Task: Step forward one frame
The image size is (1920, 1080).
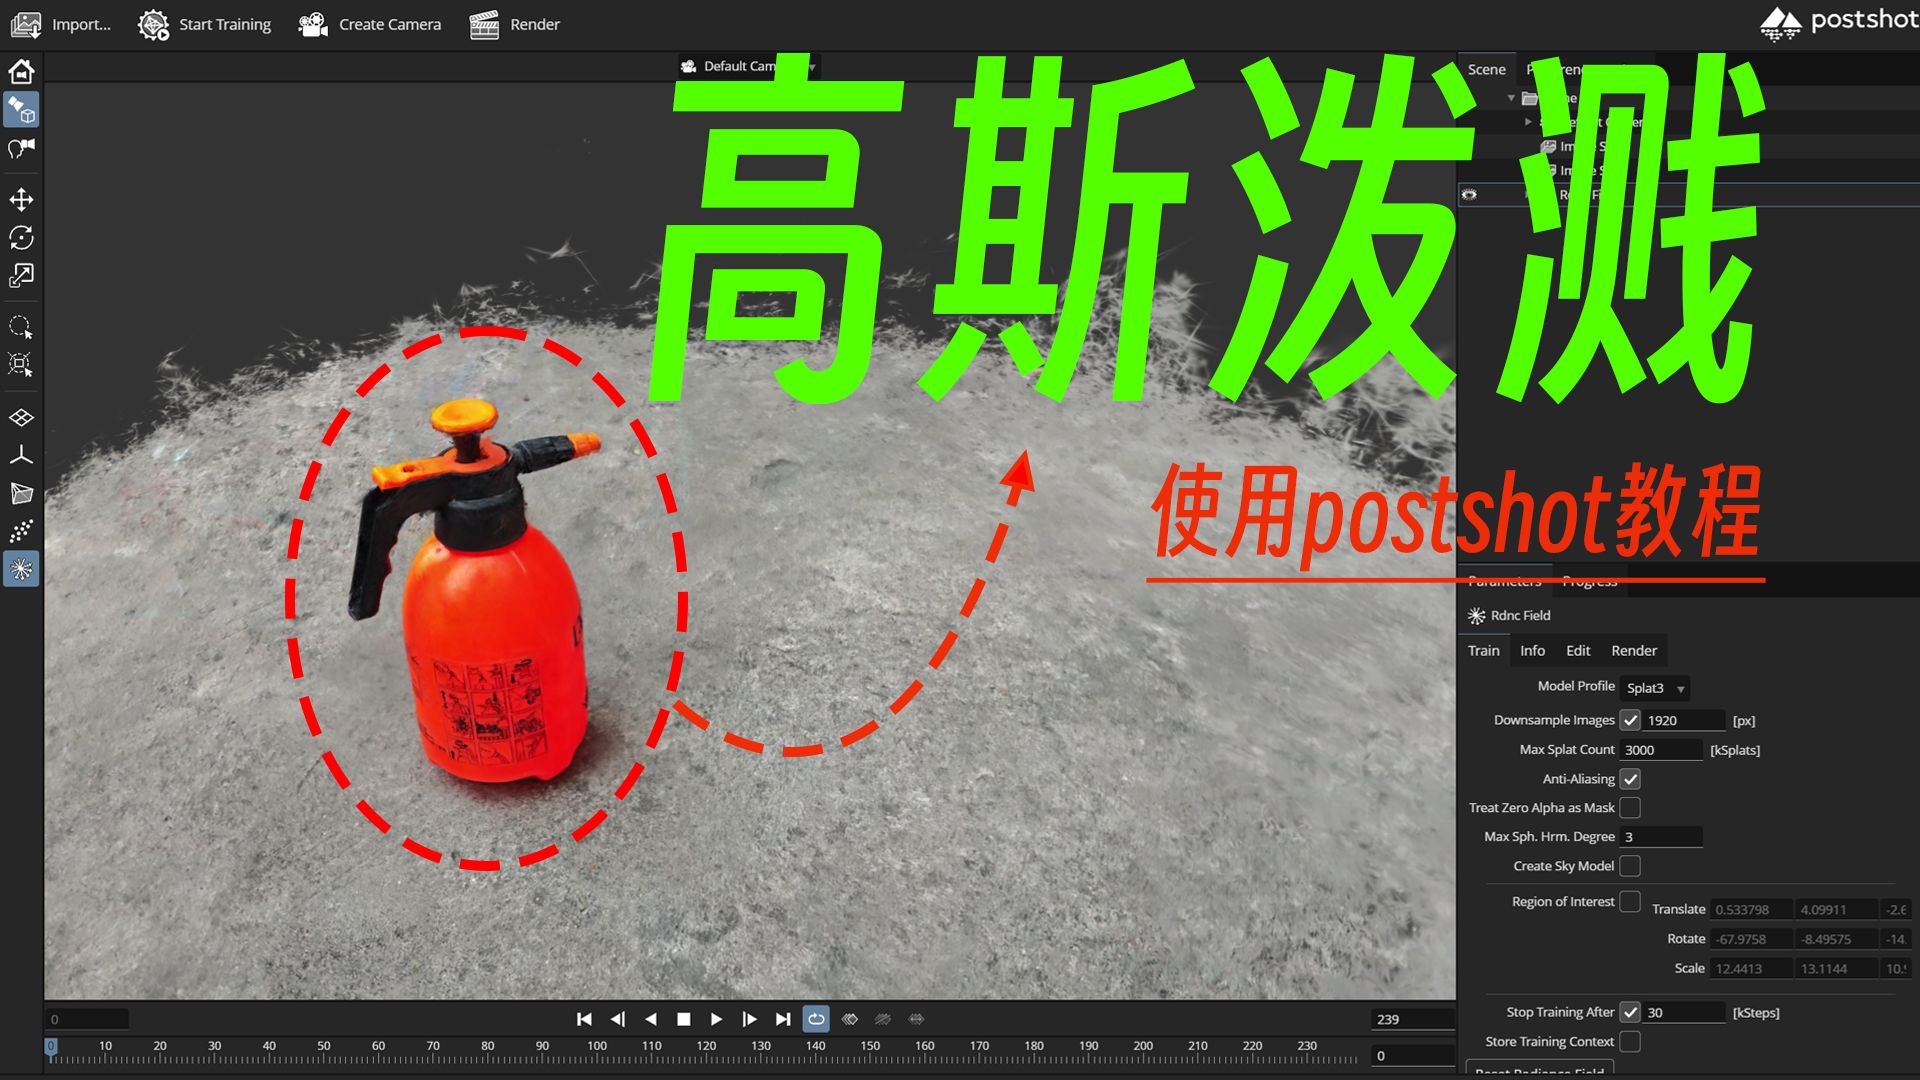Action: (749, 1019)
